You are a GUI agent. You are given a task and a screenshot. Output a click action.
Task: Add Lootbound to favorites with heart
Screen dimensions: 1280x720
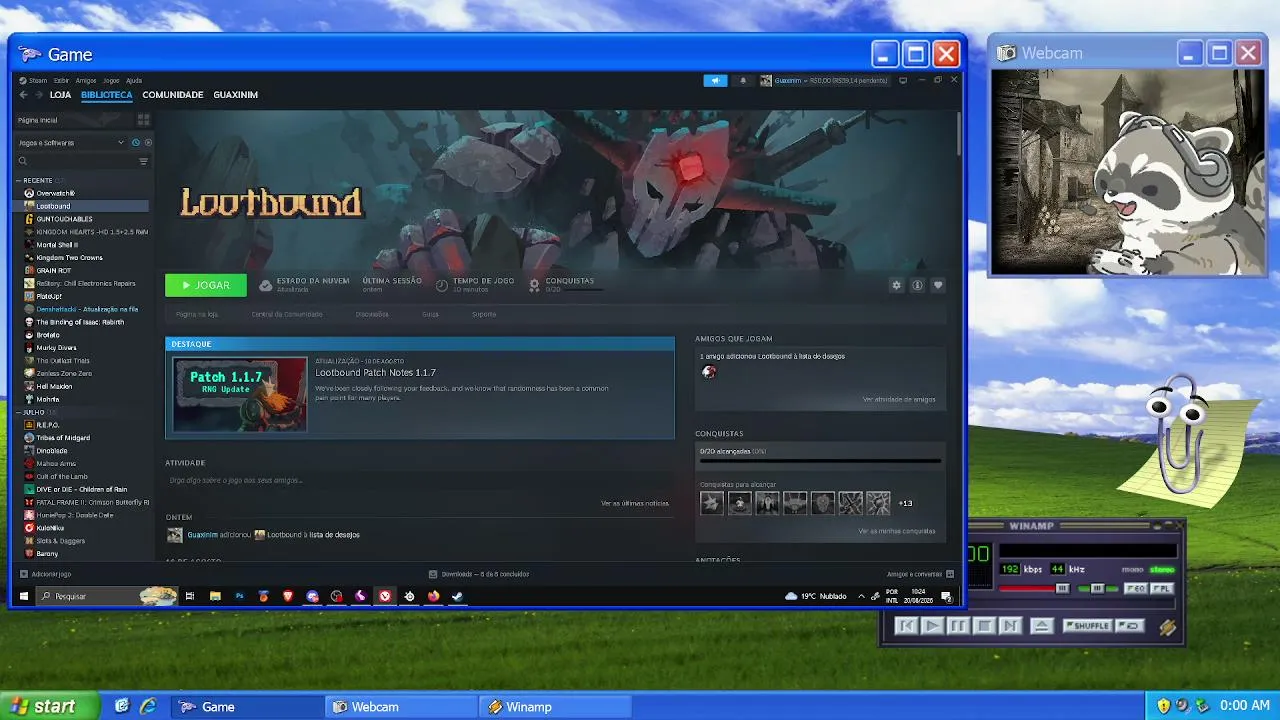938,285
